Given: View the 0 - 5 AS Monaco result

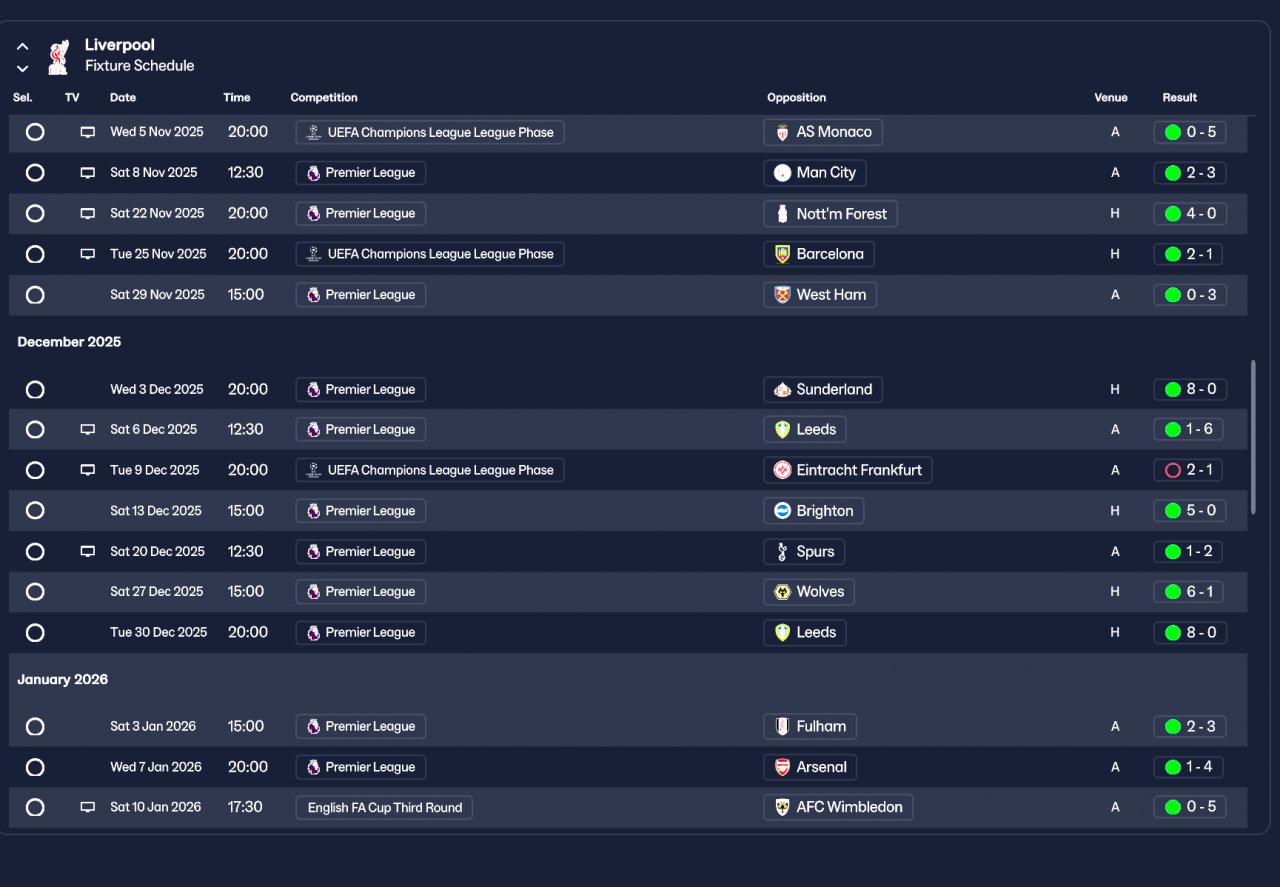Looking at the screenshot, I should pos(1190,132).
